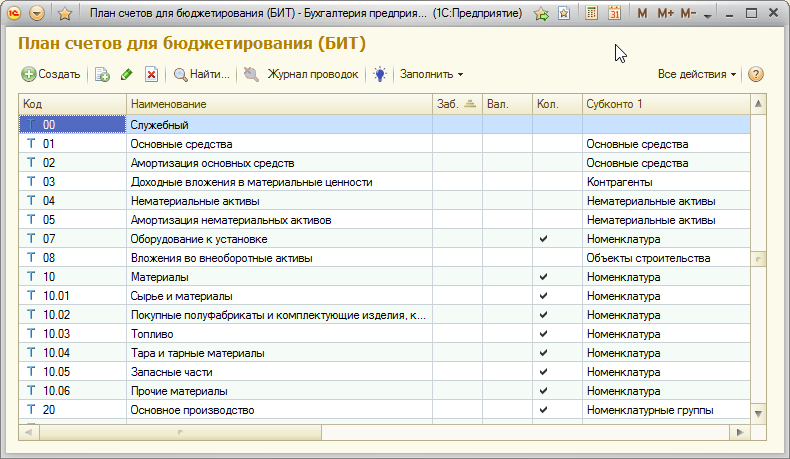Toggle Кол. checkmark for Тара и тарные материалы
The width and height of the screenshot is (790, 459).
tap(543, 353)
